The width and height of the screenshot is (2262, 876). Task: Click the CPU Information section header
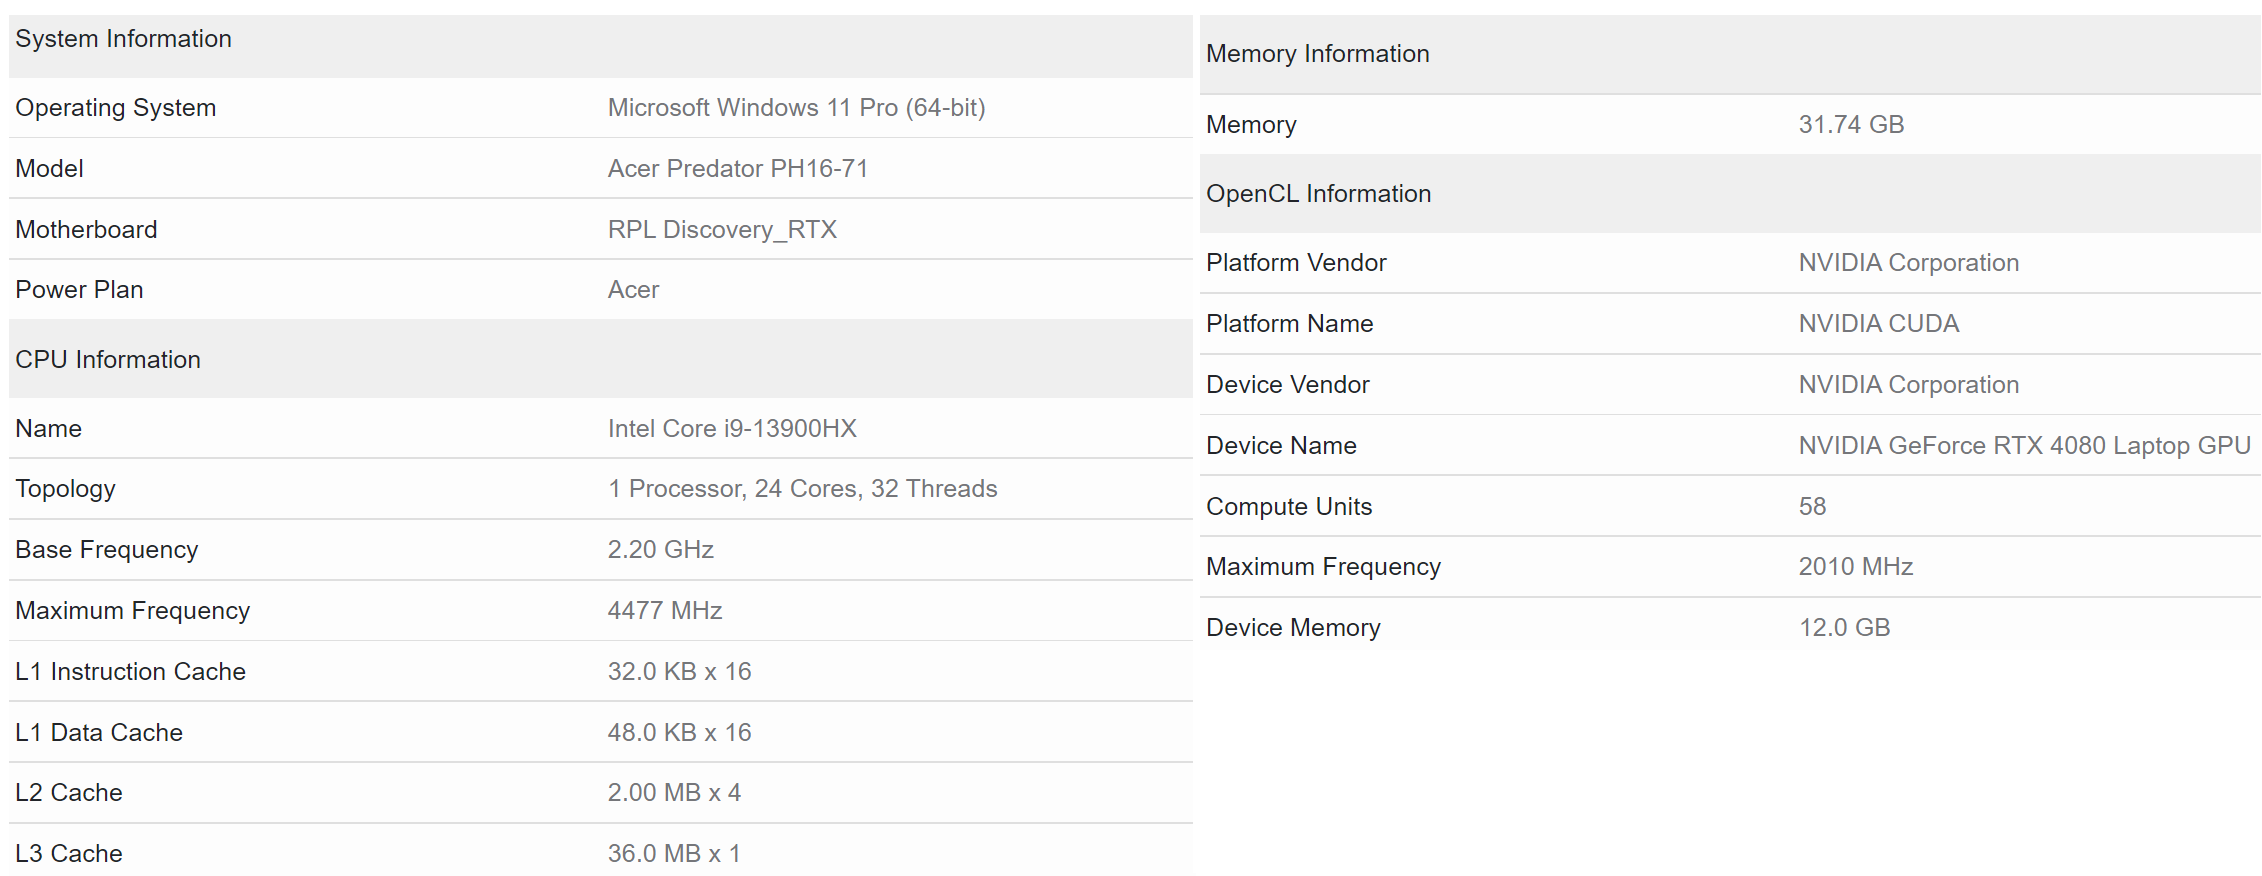108,360
